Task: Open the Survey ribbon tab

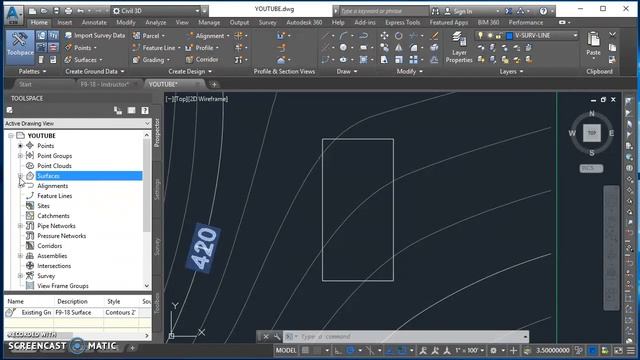Action: click(267, 22)
